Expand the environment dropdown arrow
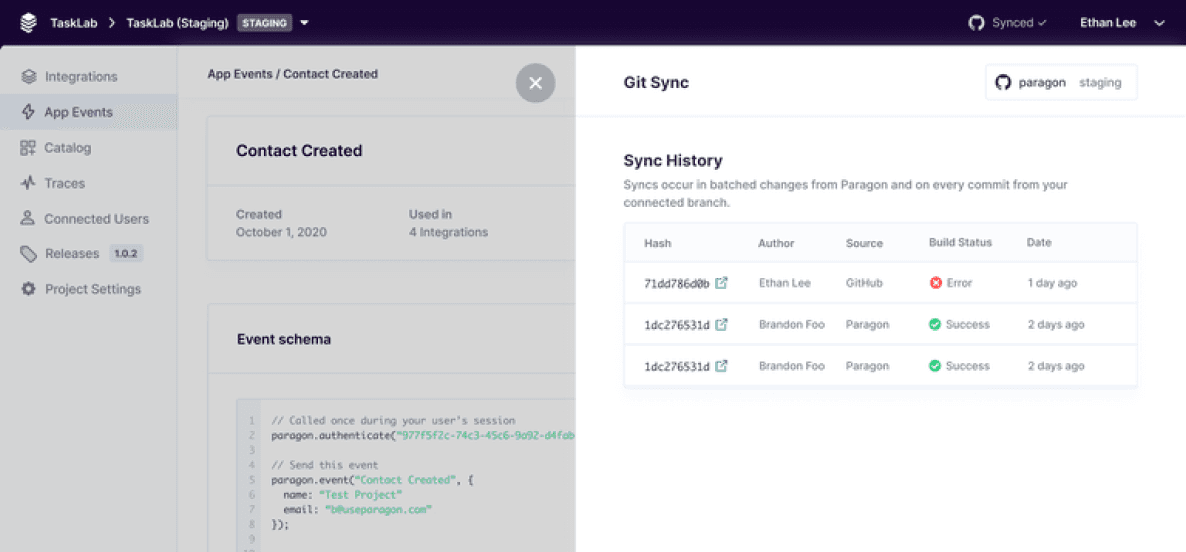This screenshot has width=1186, height=552. click(304, 23)
